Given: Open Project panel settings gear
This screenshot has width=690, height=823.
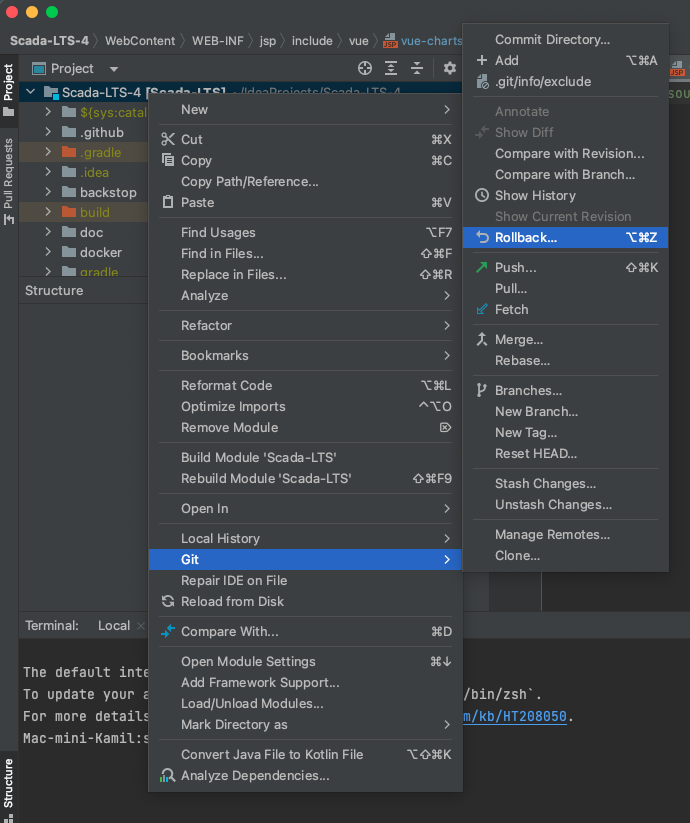Looking at the screenshot, I should [450, 68].
